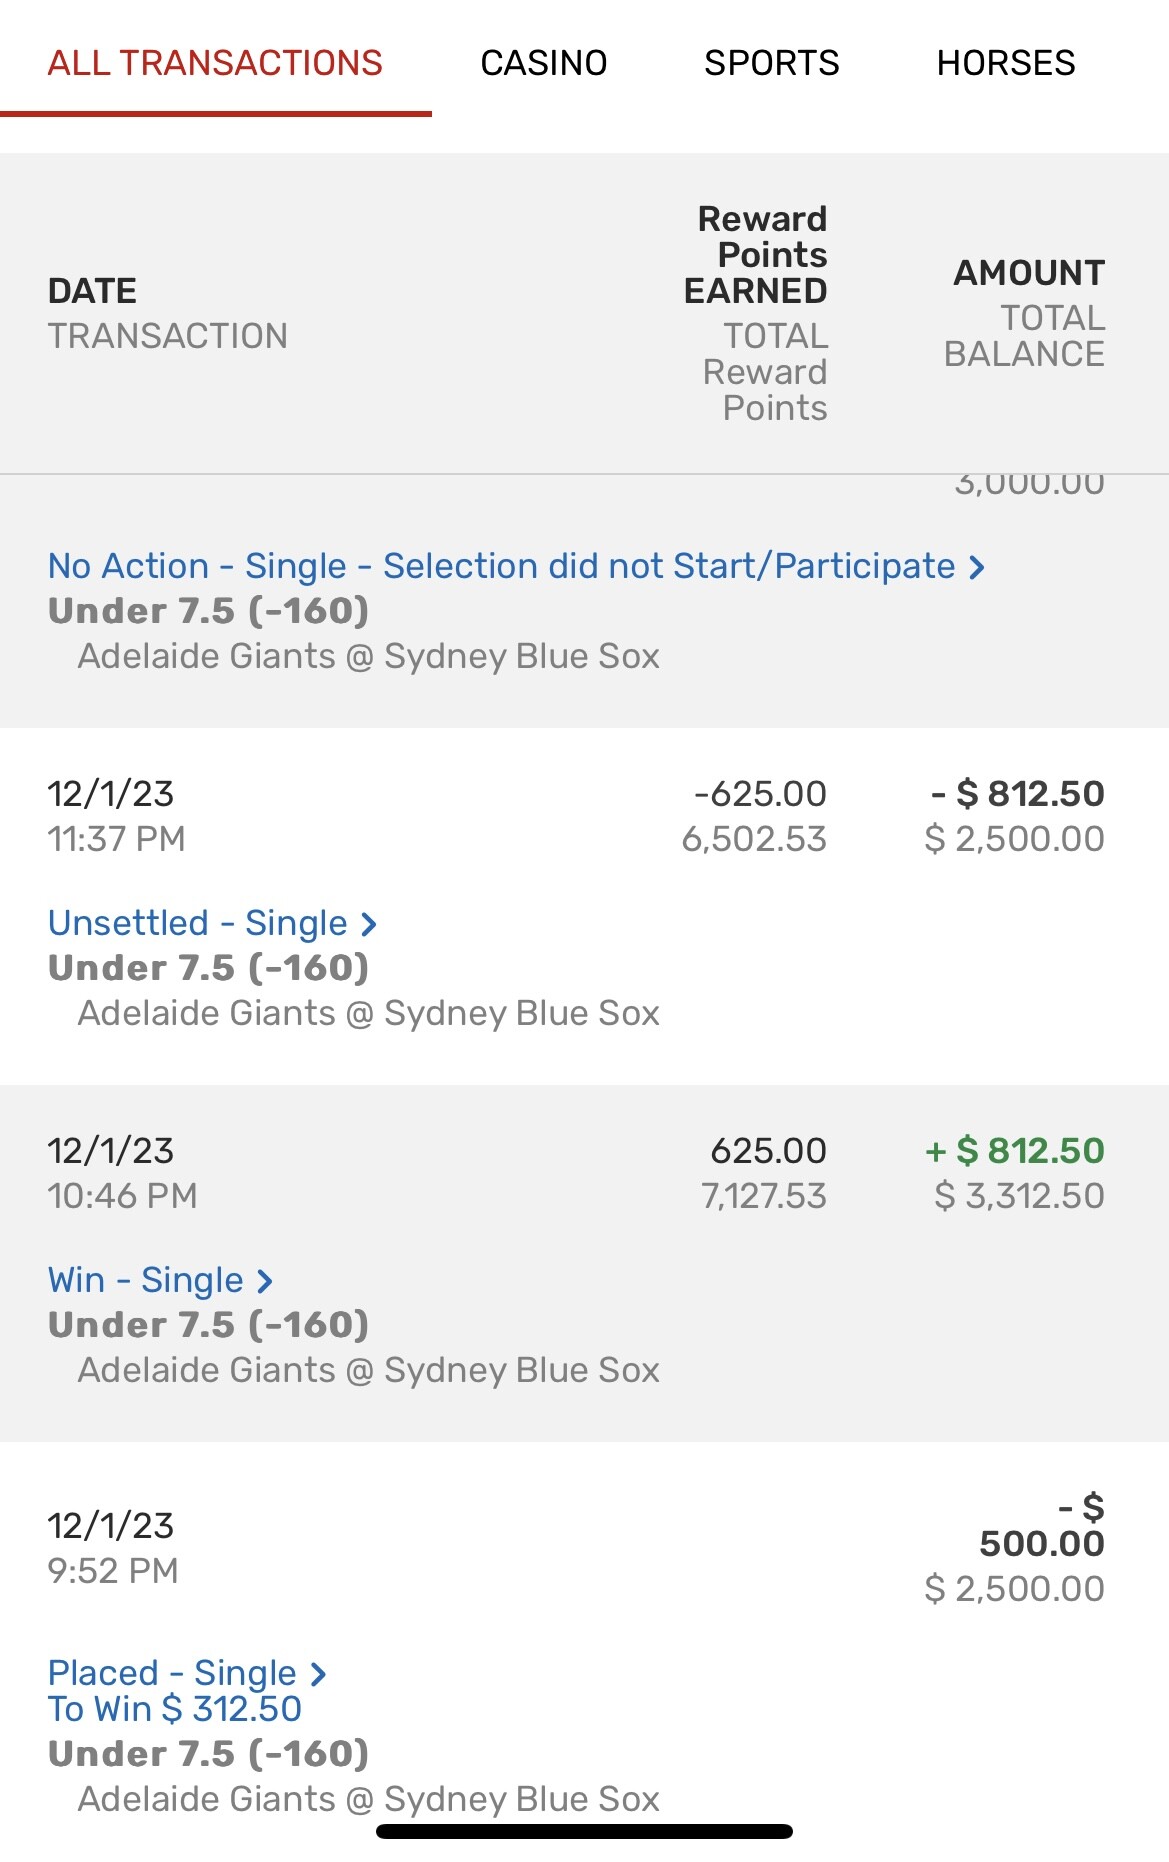Viewport: 1169px width, 1862px height.
Task: Click the chevron next to Unsettled - Single
Action: click(369, 924)
